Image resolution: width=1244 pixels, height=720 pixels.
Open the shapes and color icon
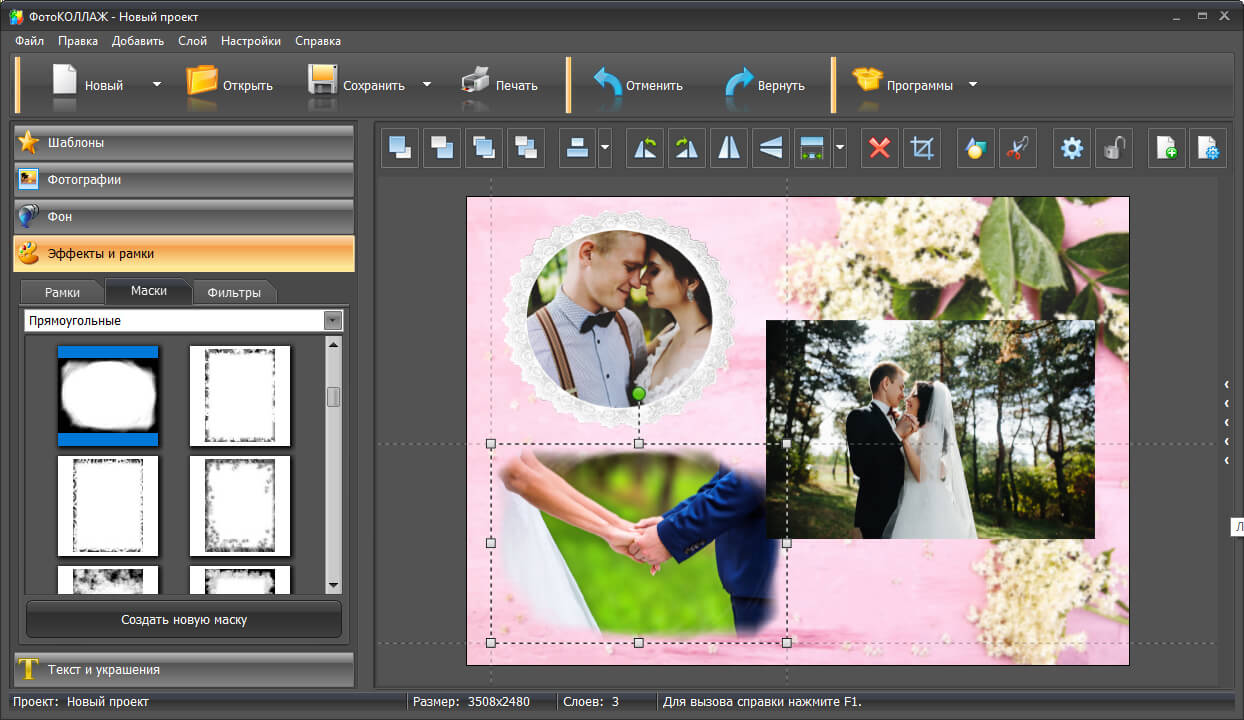pyautogui.click(x=975, y=148)
